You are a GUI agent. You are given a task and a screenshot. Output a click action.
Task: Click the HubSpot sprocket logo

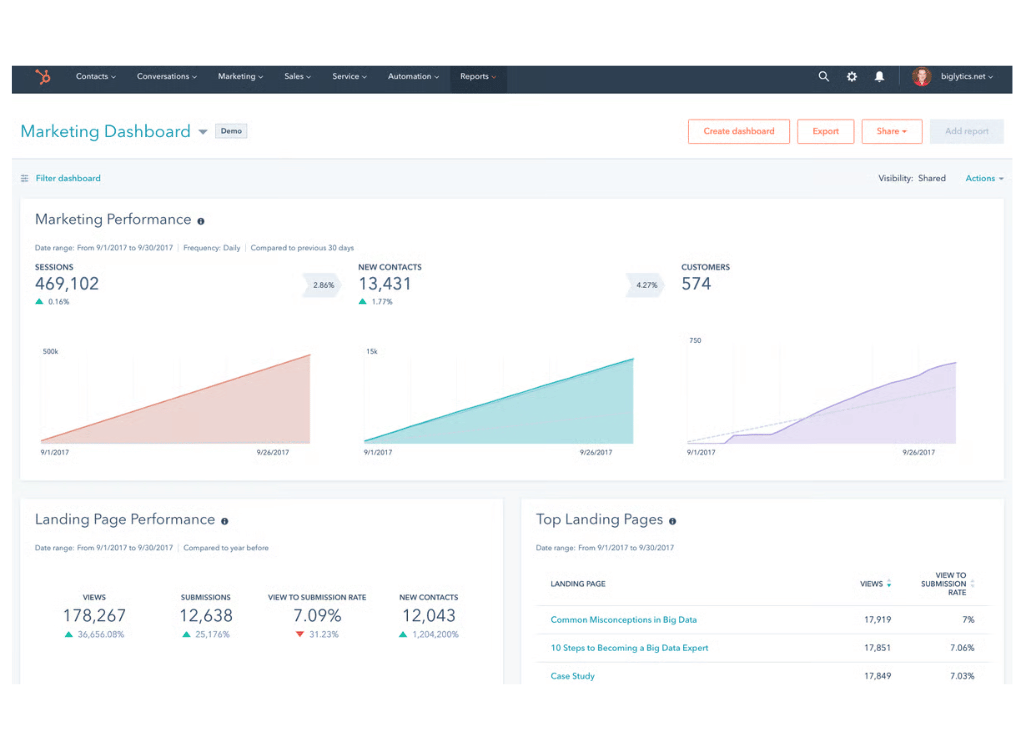(42, 76)
